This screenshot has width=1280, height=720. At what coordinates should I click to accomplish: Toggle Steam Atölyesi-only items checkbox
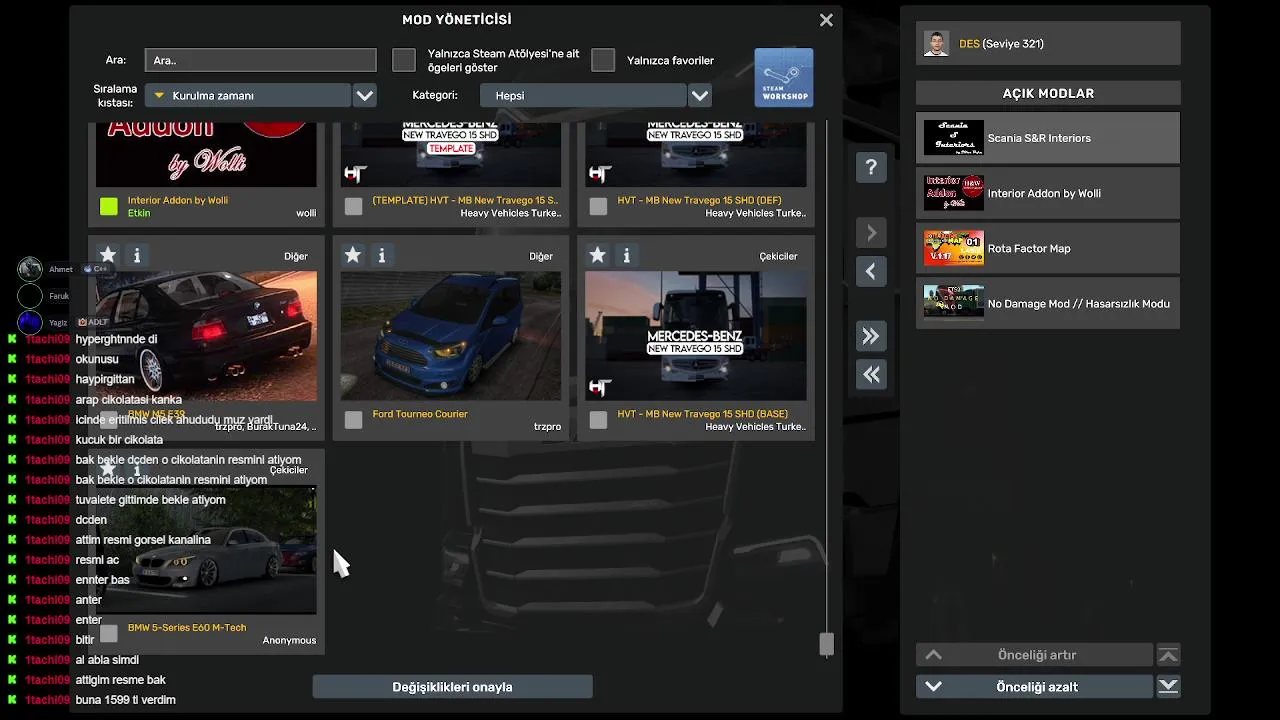(x=404, y=60)
